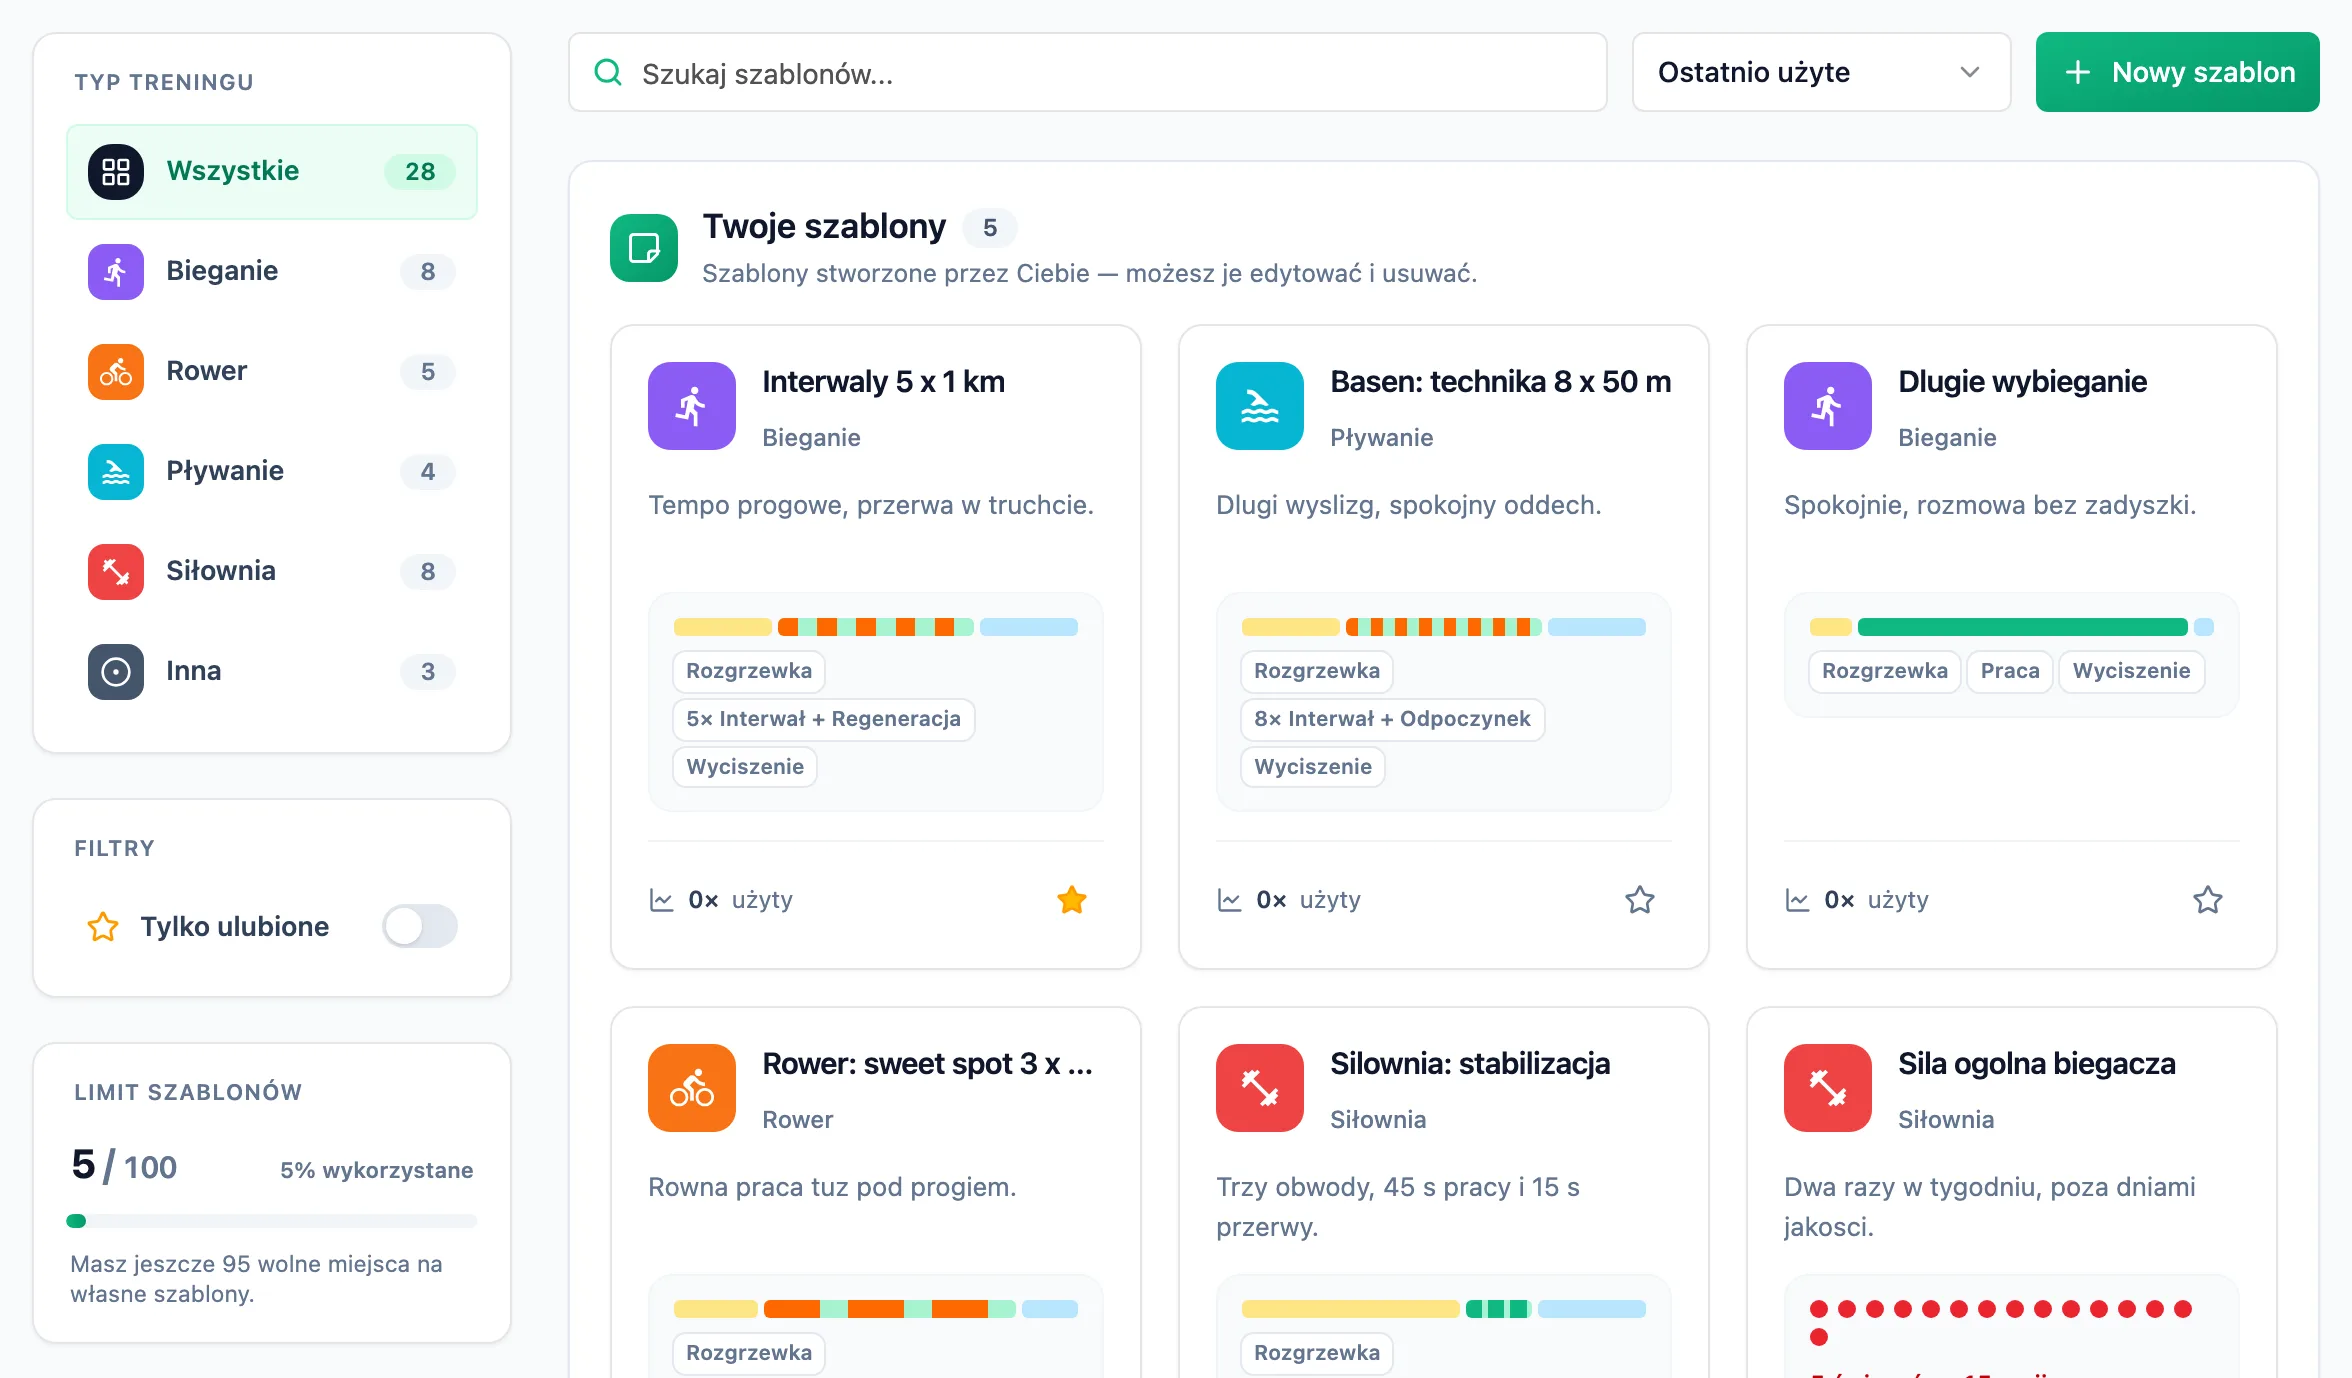The height and width of the screenshot is (1378, 2352).
Task: Click the running icon on Dlugie wybieganie card
Action: coord(1828,406)
